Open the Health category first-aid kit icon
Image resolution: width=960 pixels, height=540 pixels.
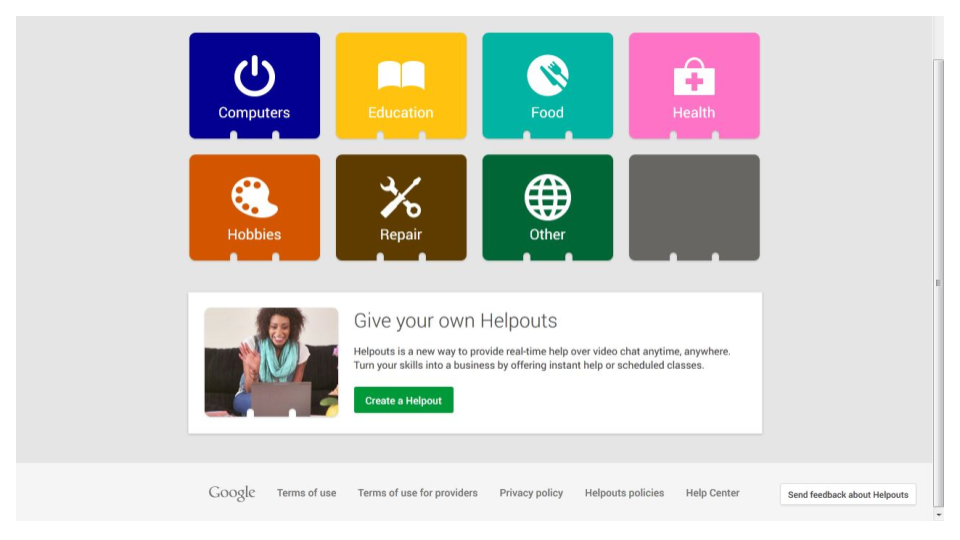[694, 77]
